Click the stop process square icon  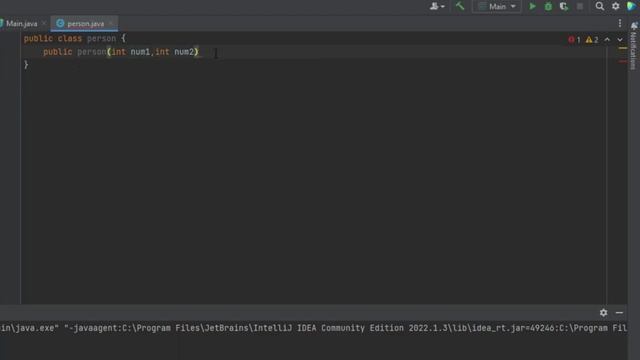pyautogui.click(x=580, y=7)
